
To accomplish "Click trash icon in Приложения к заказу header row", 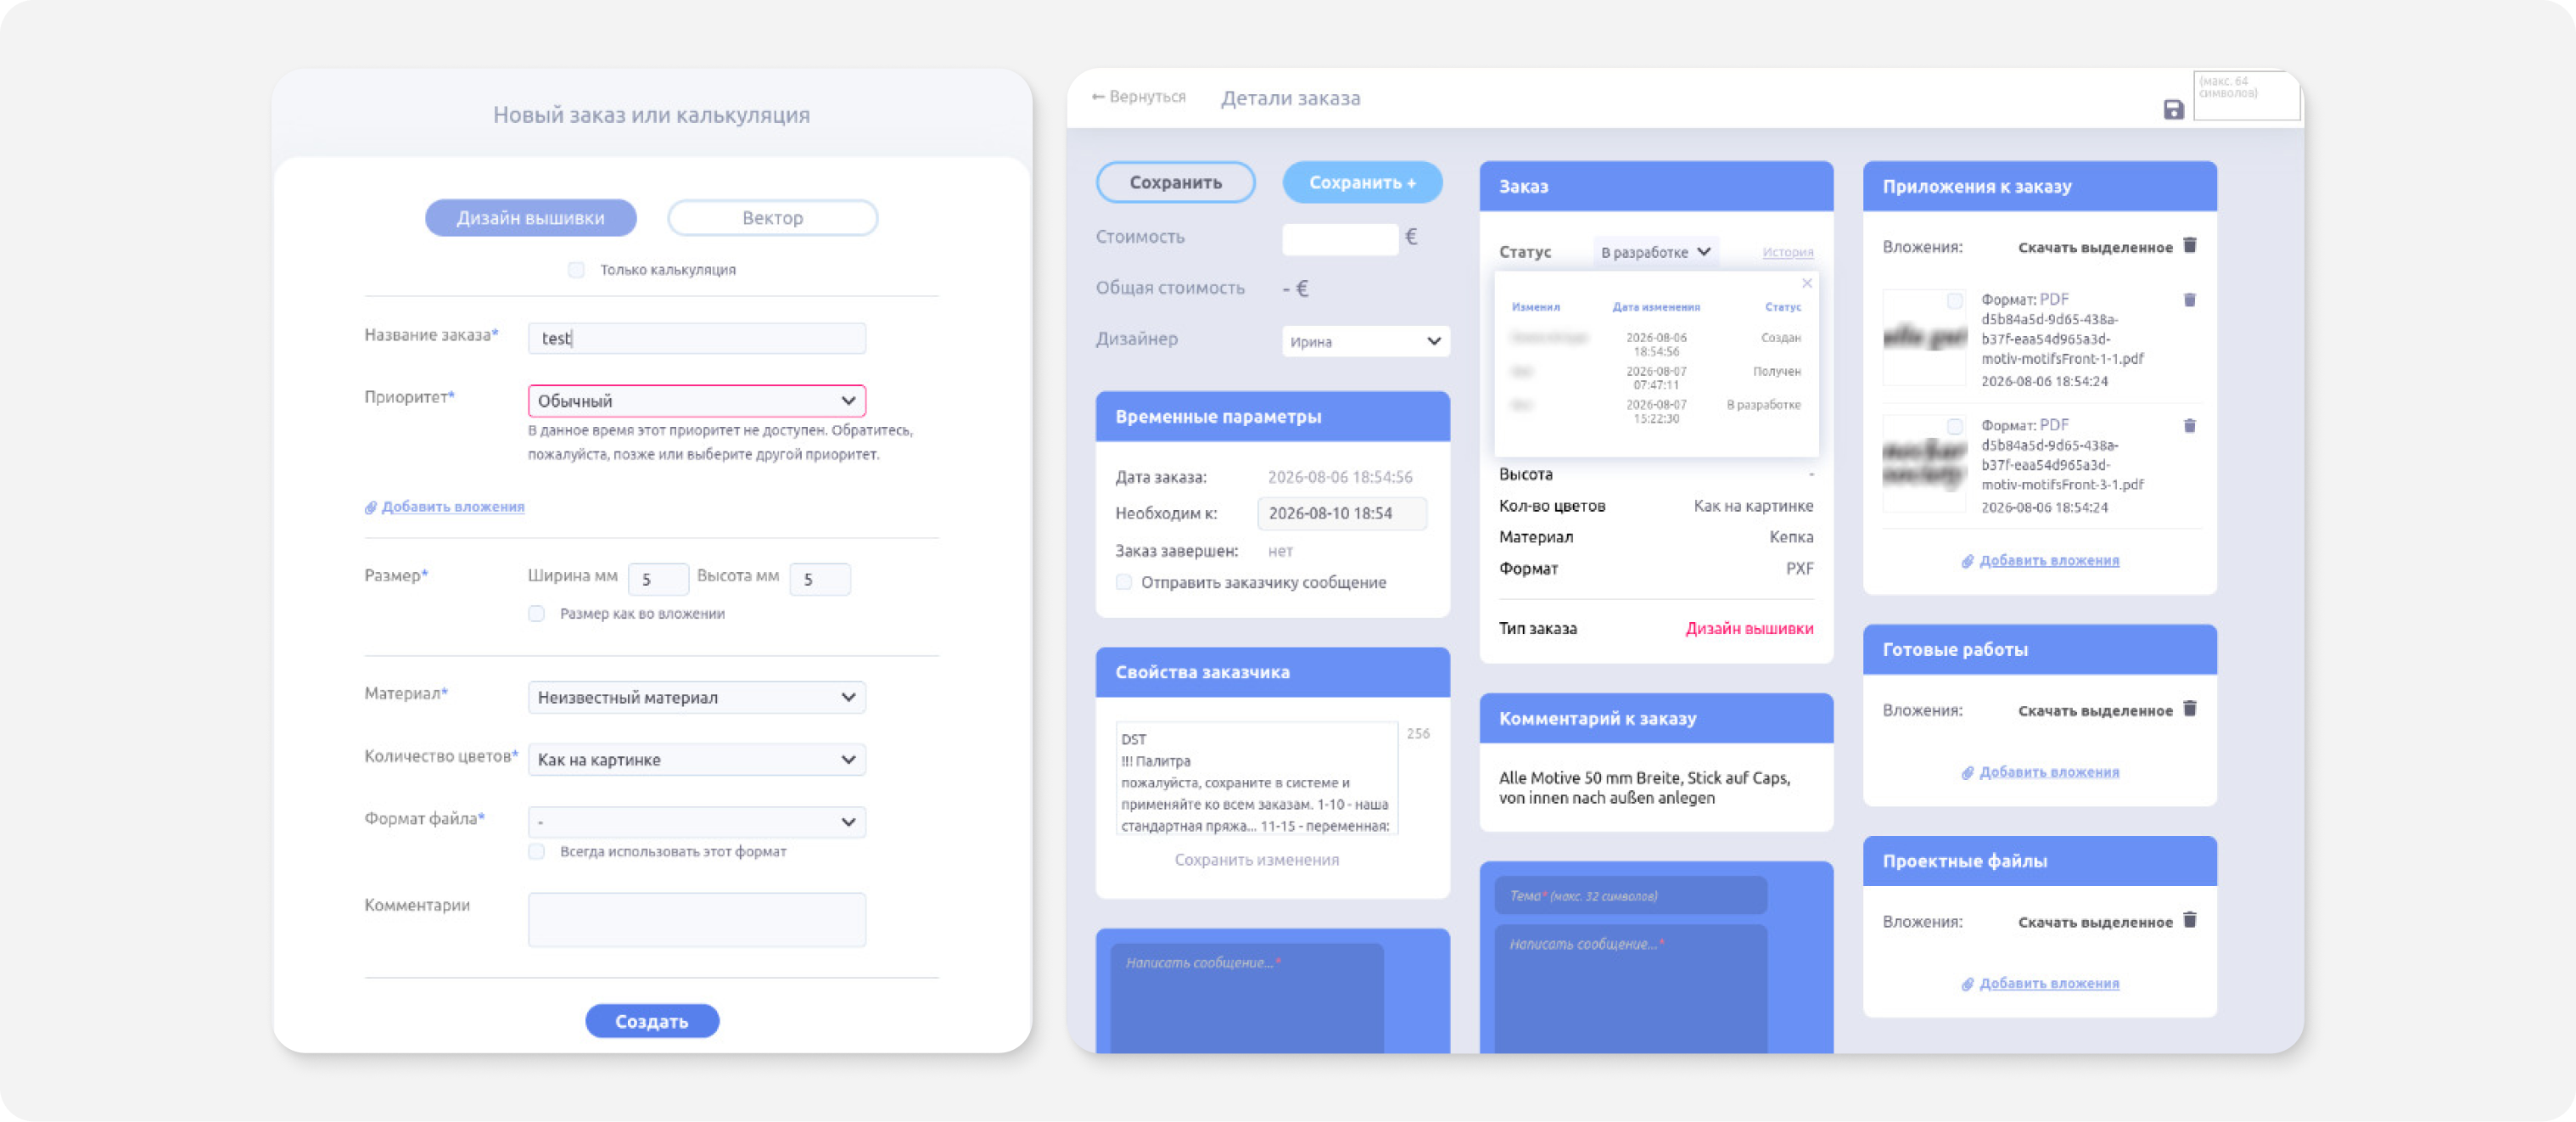I will coord(2189,245).
